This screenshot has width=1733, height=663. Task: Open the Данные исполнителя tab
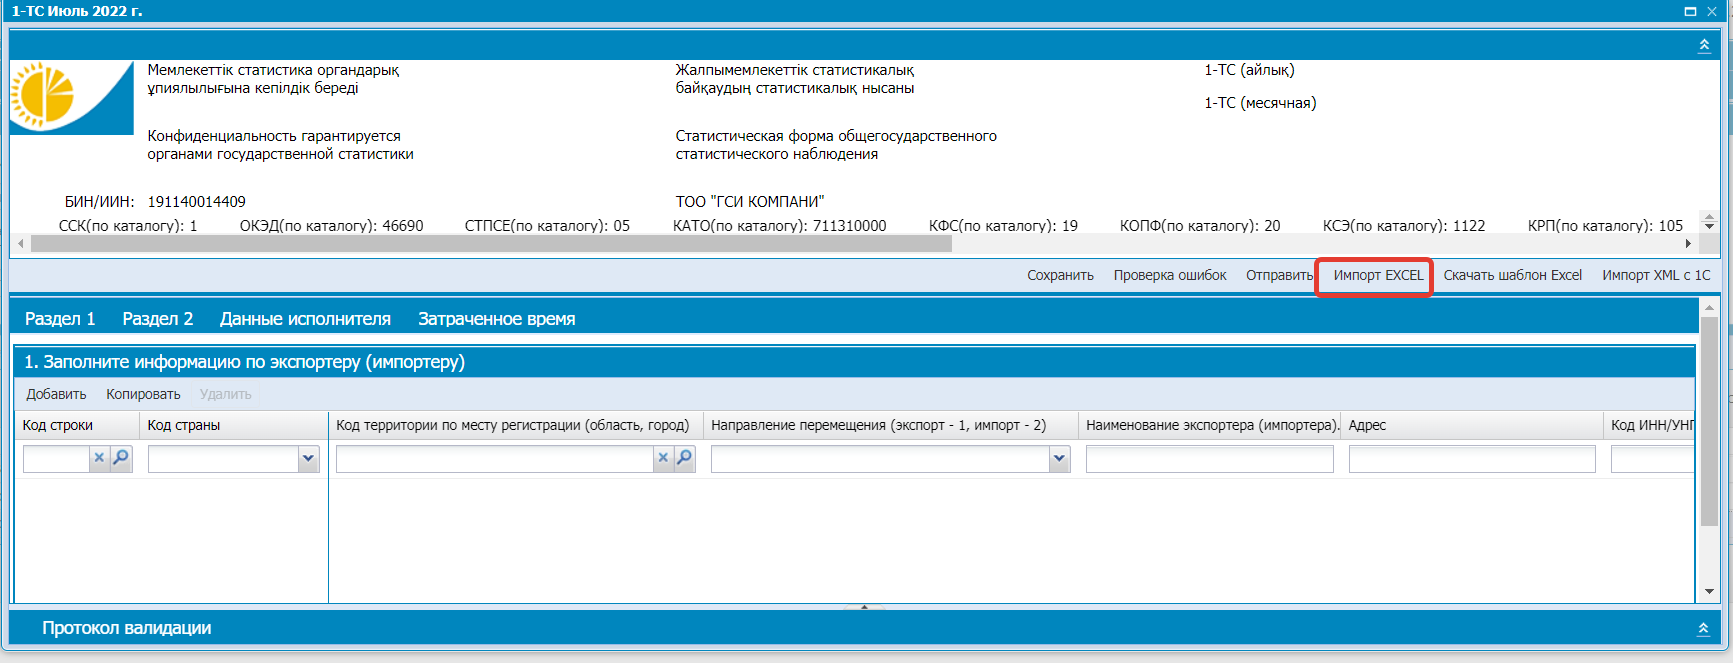(305, 319)
